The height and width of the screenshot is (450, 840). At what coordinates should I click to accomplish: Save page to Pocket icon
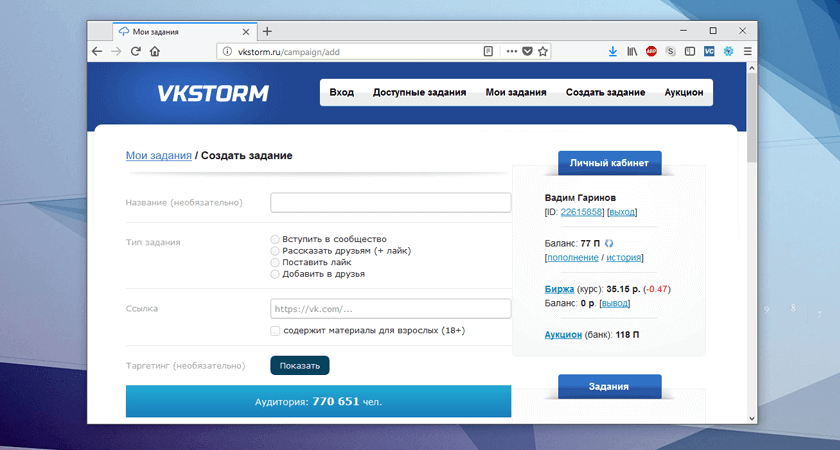click(x=527, y=51)
